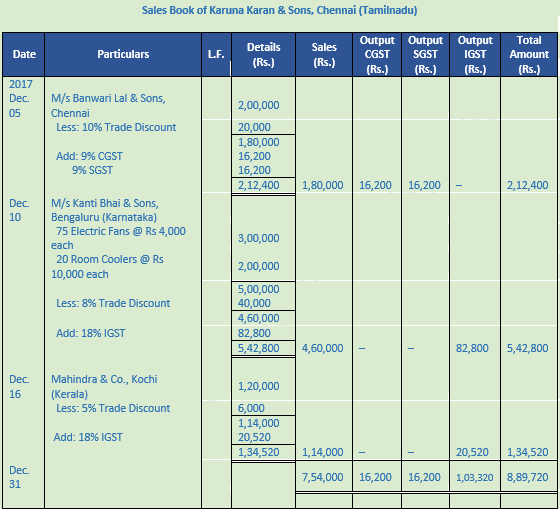Select the M/s Kanti Bhai & Sons entry
This screenshot has height=509, width=560.
[105, 210]
